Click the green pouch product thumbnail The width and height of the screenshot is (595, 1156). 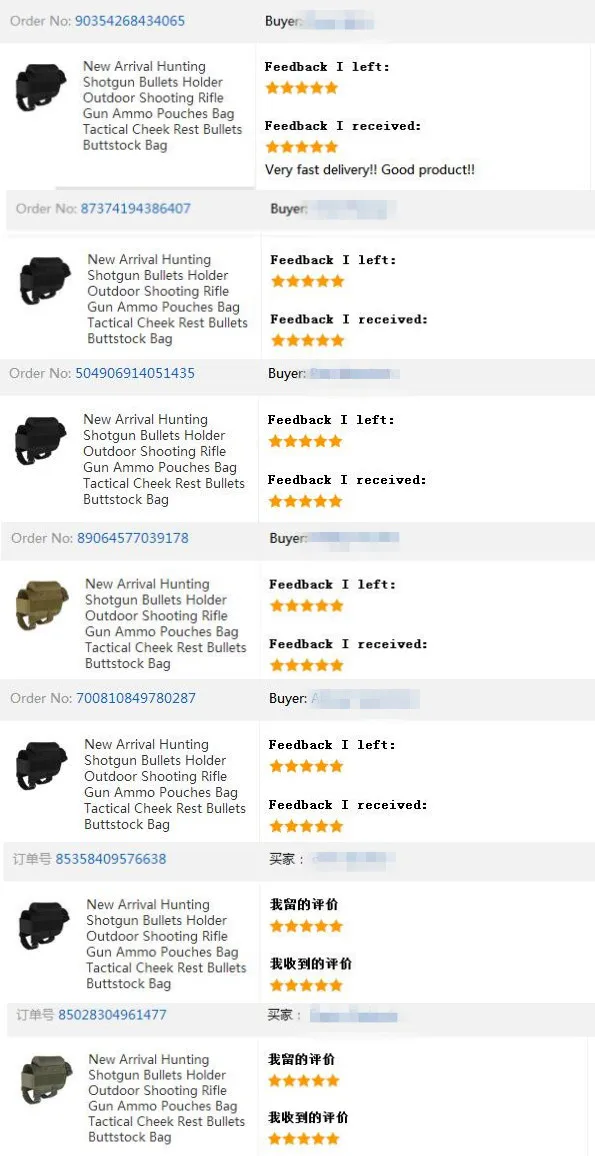tap(46, 1079)
